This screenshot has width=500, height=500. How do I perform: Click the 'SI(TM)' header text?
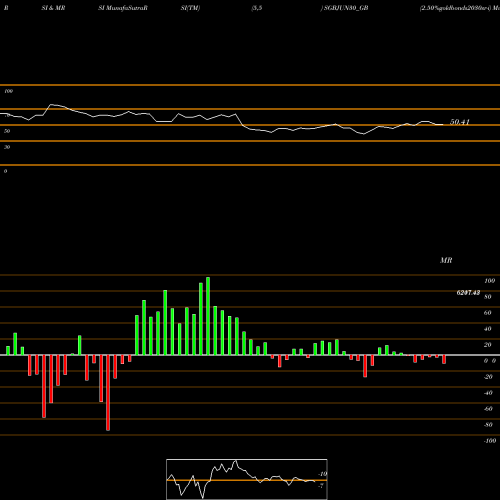click(x=190, y=8)
